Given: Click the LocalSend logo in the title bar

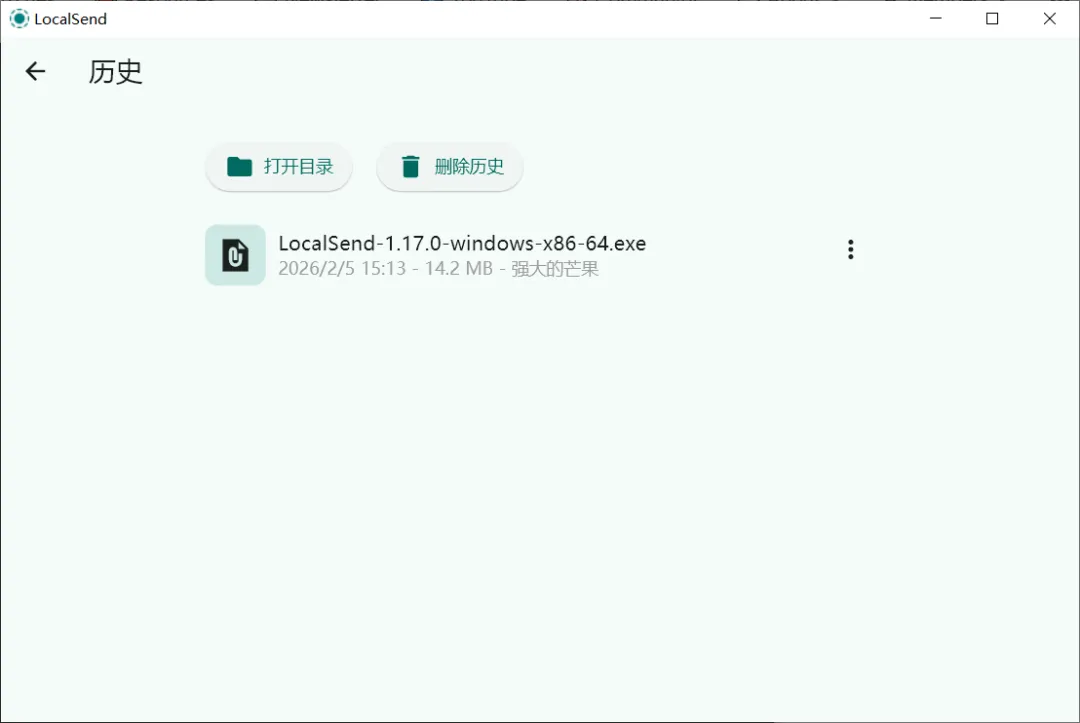Looking at the screenshot, I should 19,19.
